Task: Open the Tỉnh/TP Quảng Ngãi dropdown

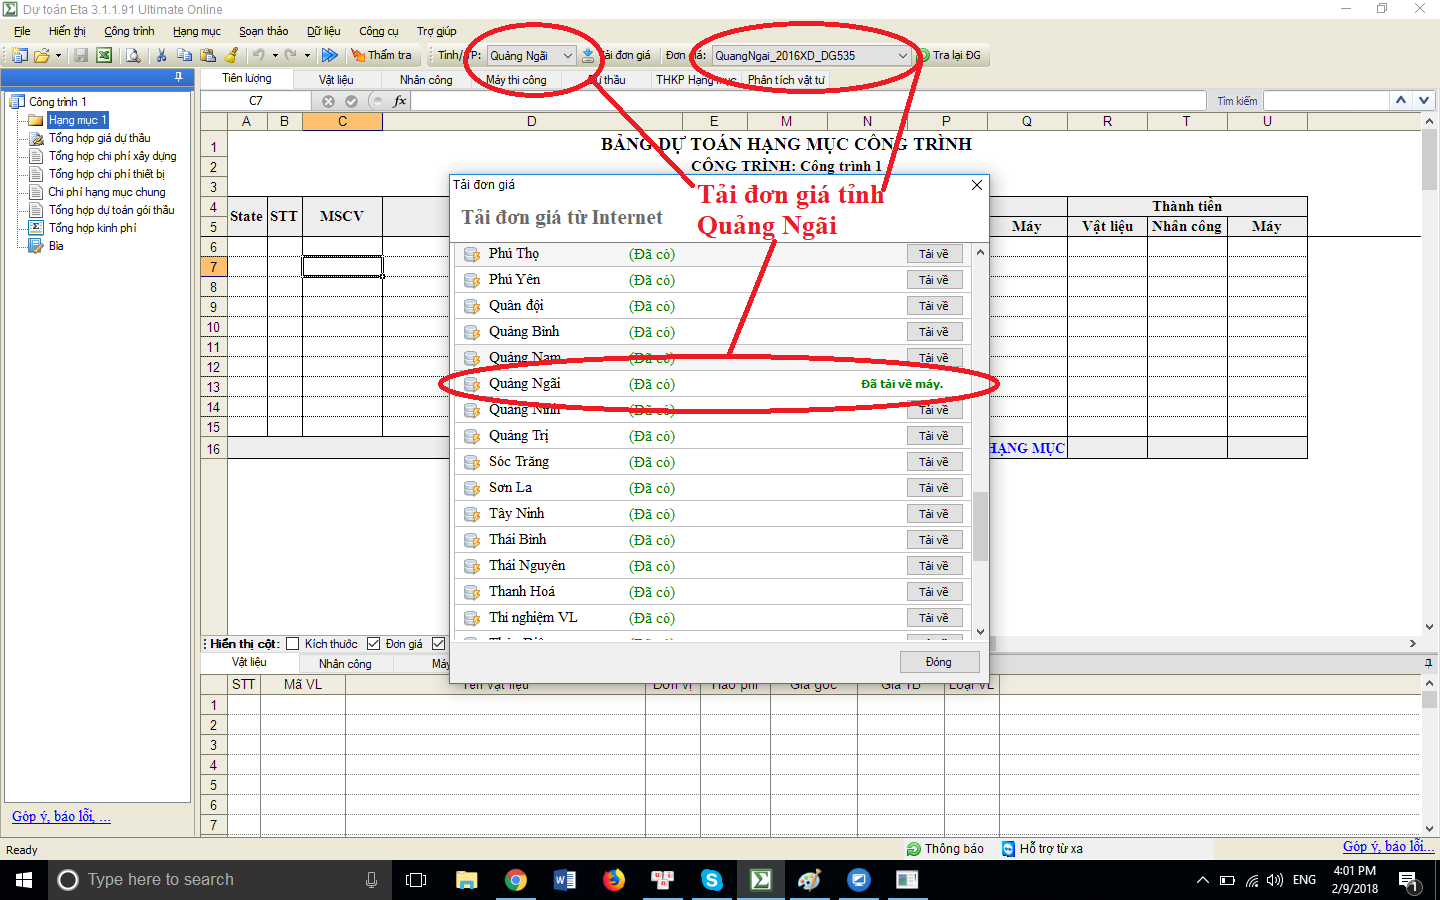Action: (567, 56)
